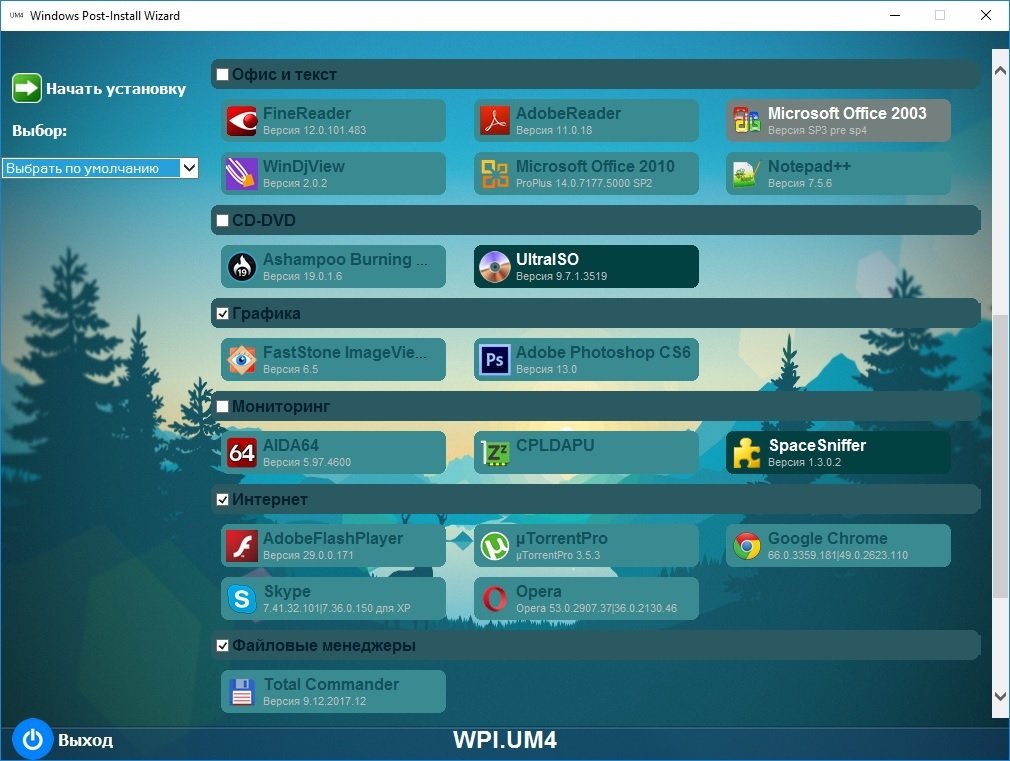Image resolution: width=1010 pixels, height=761 pixels.
Task: Click the CPLDAPU chip icon
Action: pyautogui.click(x=495, y=453)
